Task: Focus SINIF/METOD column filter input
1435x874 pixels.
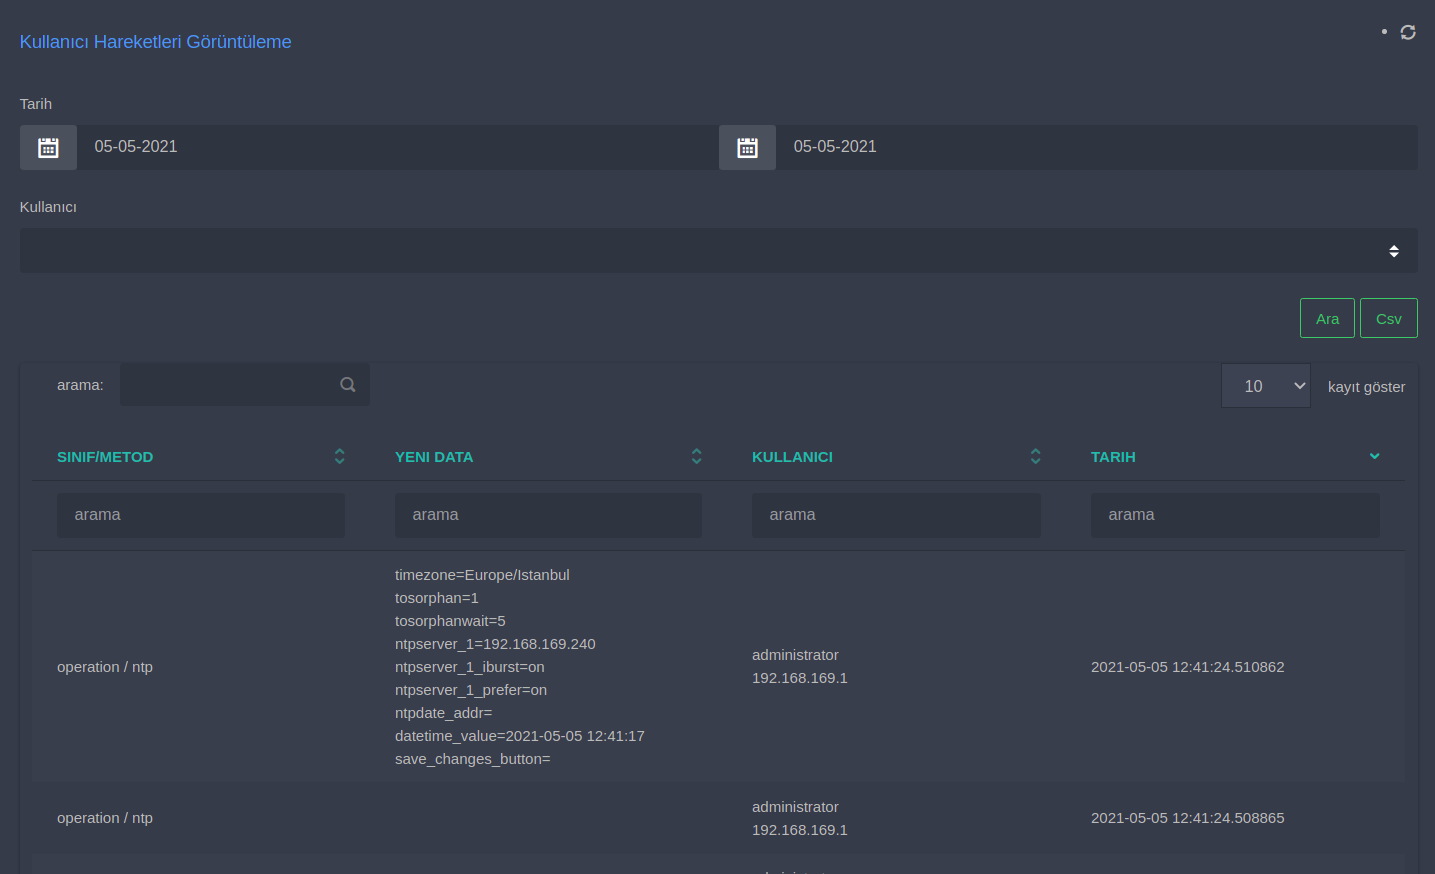Action: (200, 515)
